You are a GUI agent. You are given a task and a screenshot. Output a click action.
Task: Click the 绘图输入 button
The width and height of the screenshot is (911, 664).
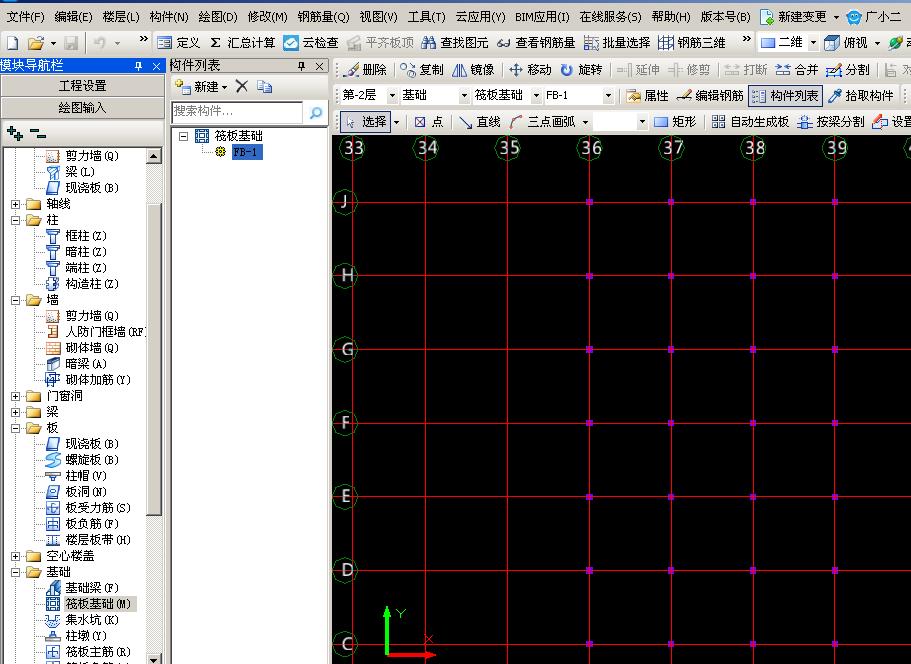point(83,107)
